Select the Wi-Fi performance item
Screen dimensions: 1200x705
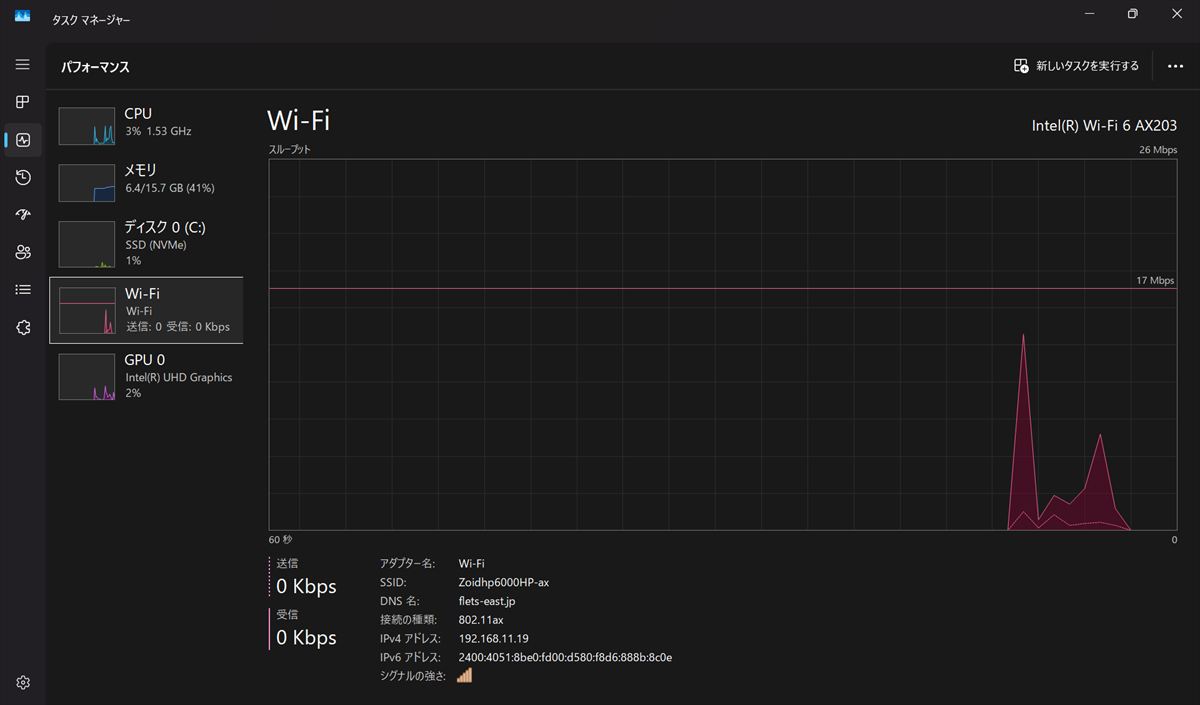(146, 310)
